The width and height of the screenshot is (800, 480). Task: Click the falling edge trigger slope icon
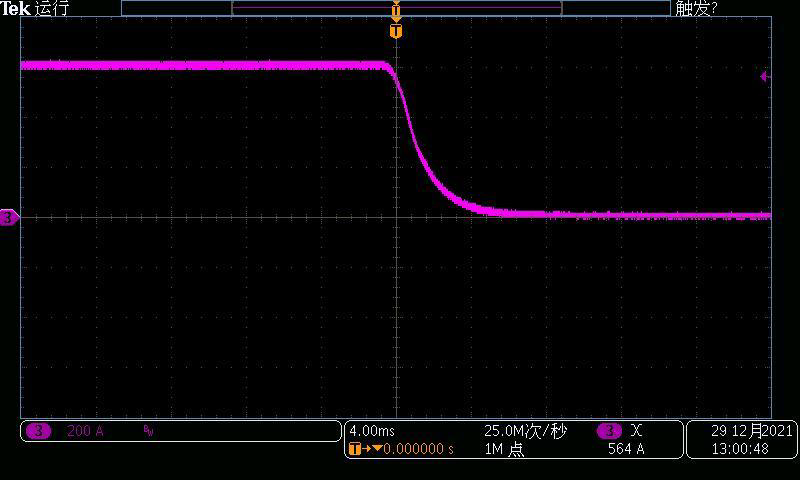click(x=636, y=431)
